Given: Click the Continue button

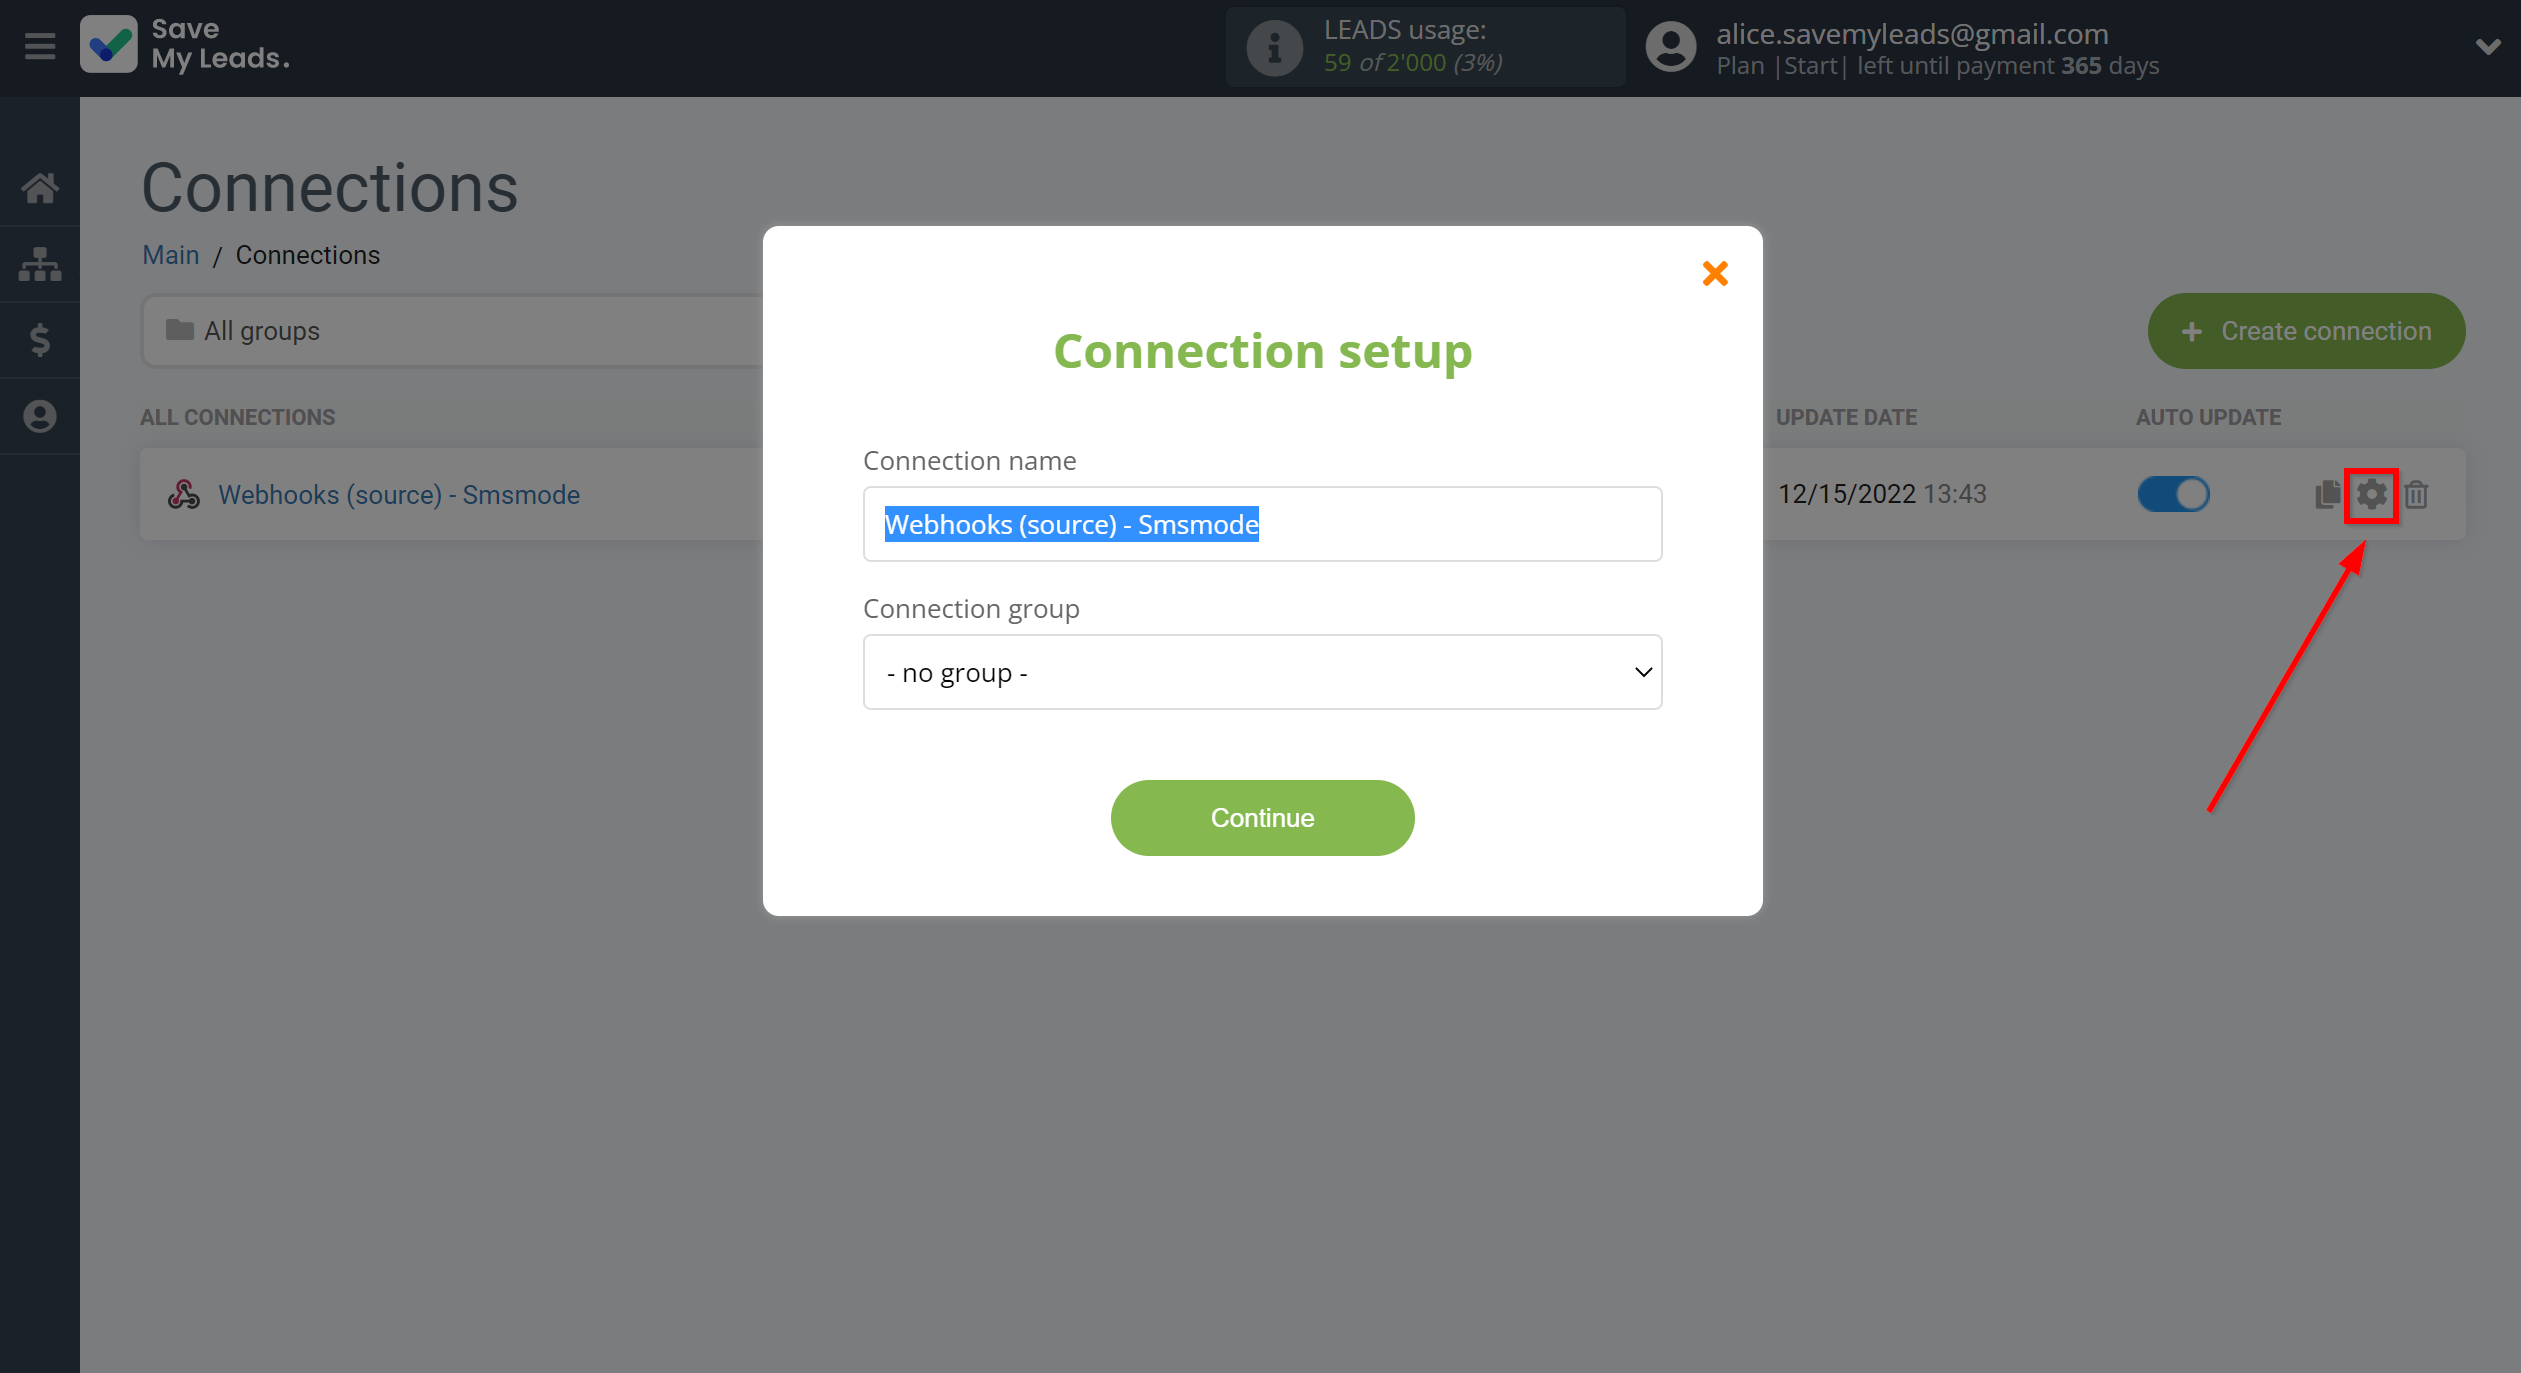Looking at the screenshot, I should pos(1263,818).
